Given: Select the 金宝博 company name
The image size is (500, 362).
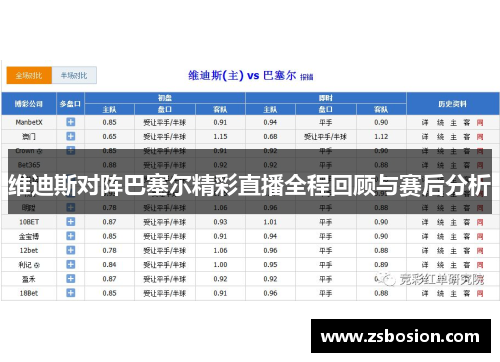Looking at the screenshot, I should point(29,236).
